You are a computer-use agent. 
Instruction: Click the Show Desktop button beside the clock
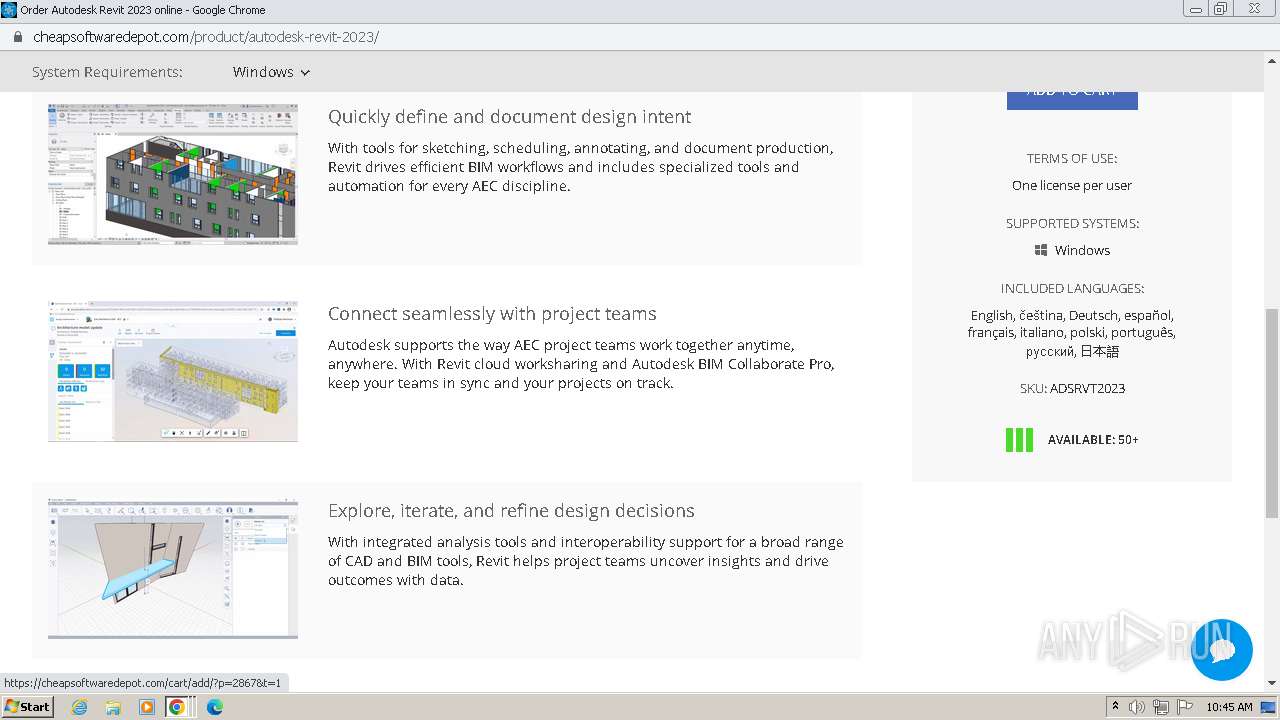coord(1269,707)
